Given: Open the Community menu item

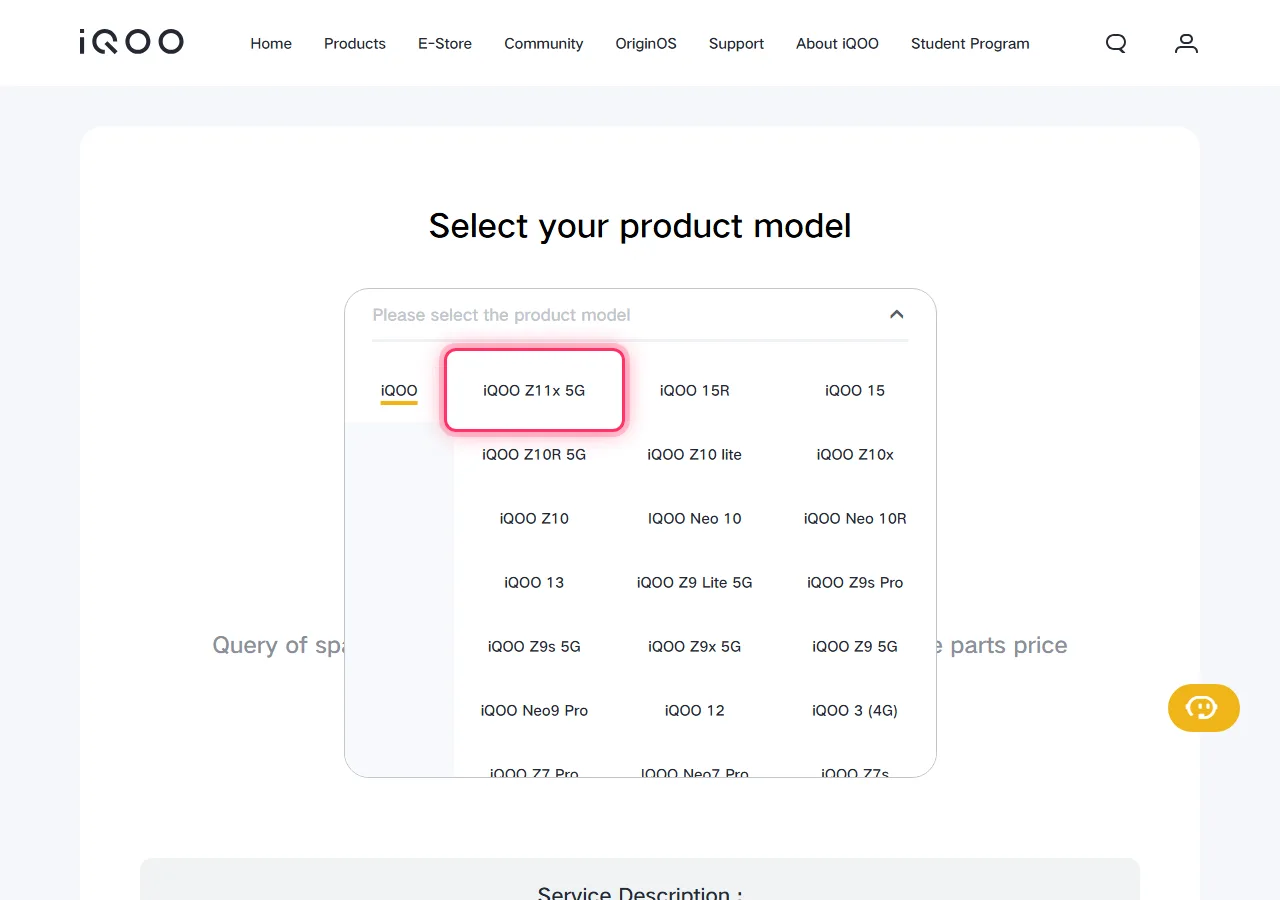Looking at the screenshot, I should [x=544, y=43].
